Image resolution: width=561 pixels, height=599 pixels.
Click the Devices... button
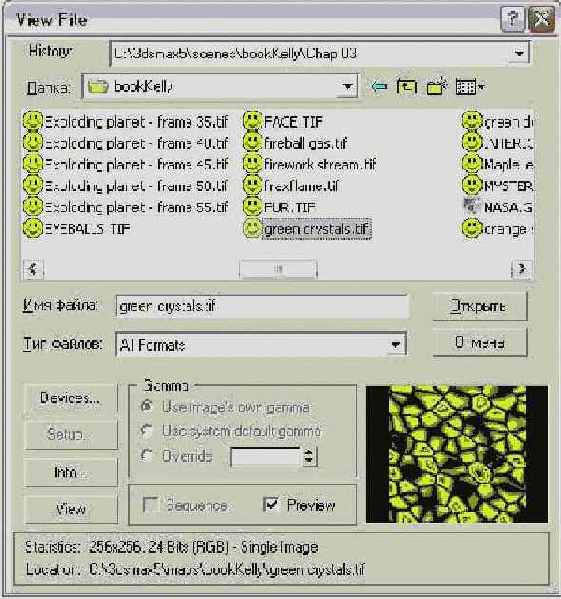(70, 399)
